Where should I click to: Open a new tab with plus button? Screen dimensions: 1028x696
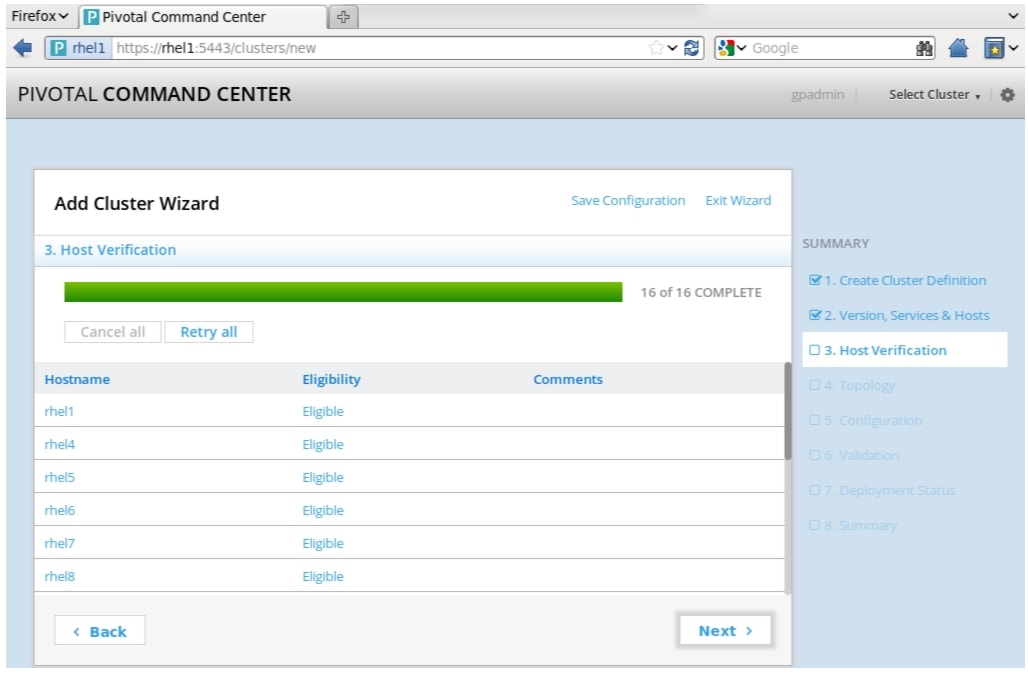point(343,17)
